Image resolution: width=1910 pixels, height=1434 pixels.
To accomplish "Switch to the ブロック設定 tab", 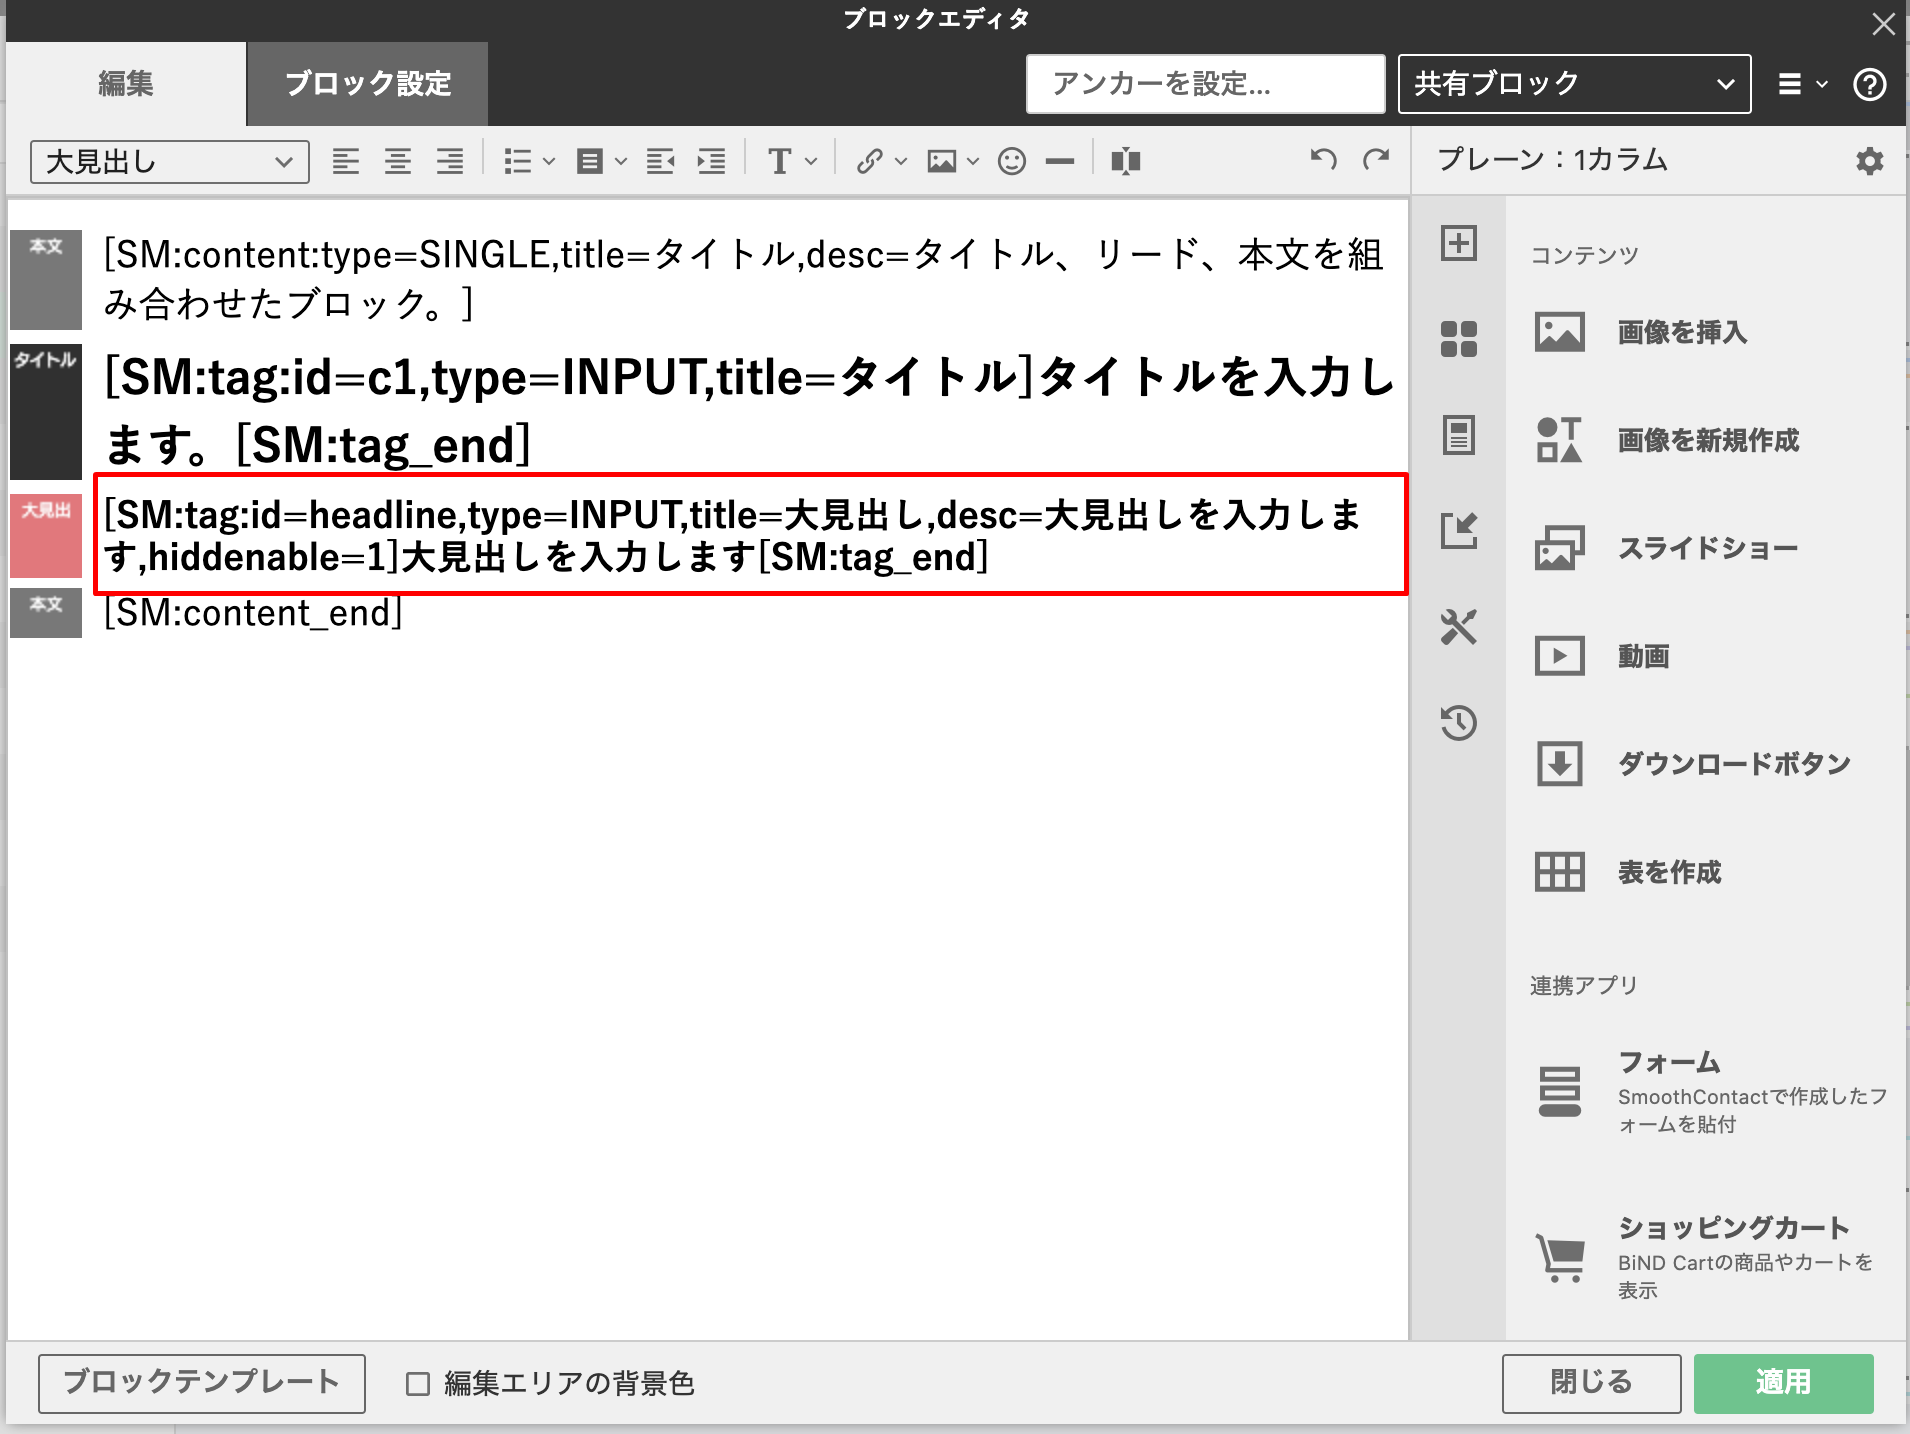I will point(368,84).
